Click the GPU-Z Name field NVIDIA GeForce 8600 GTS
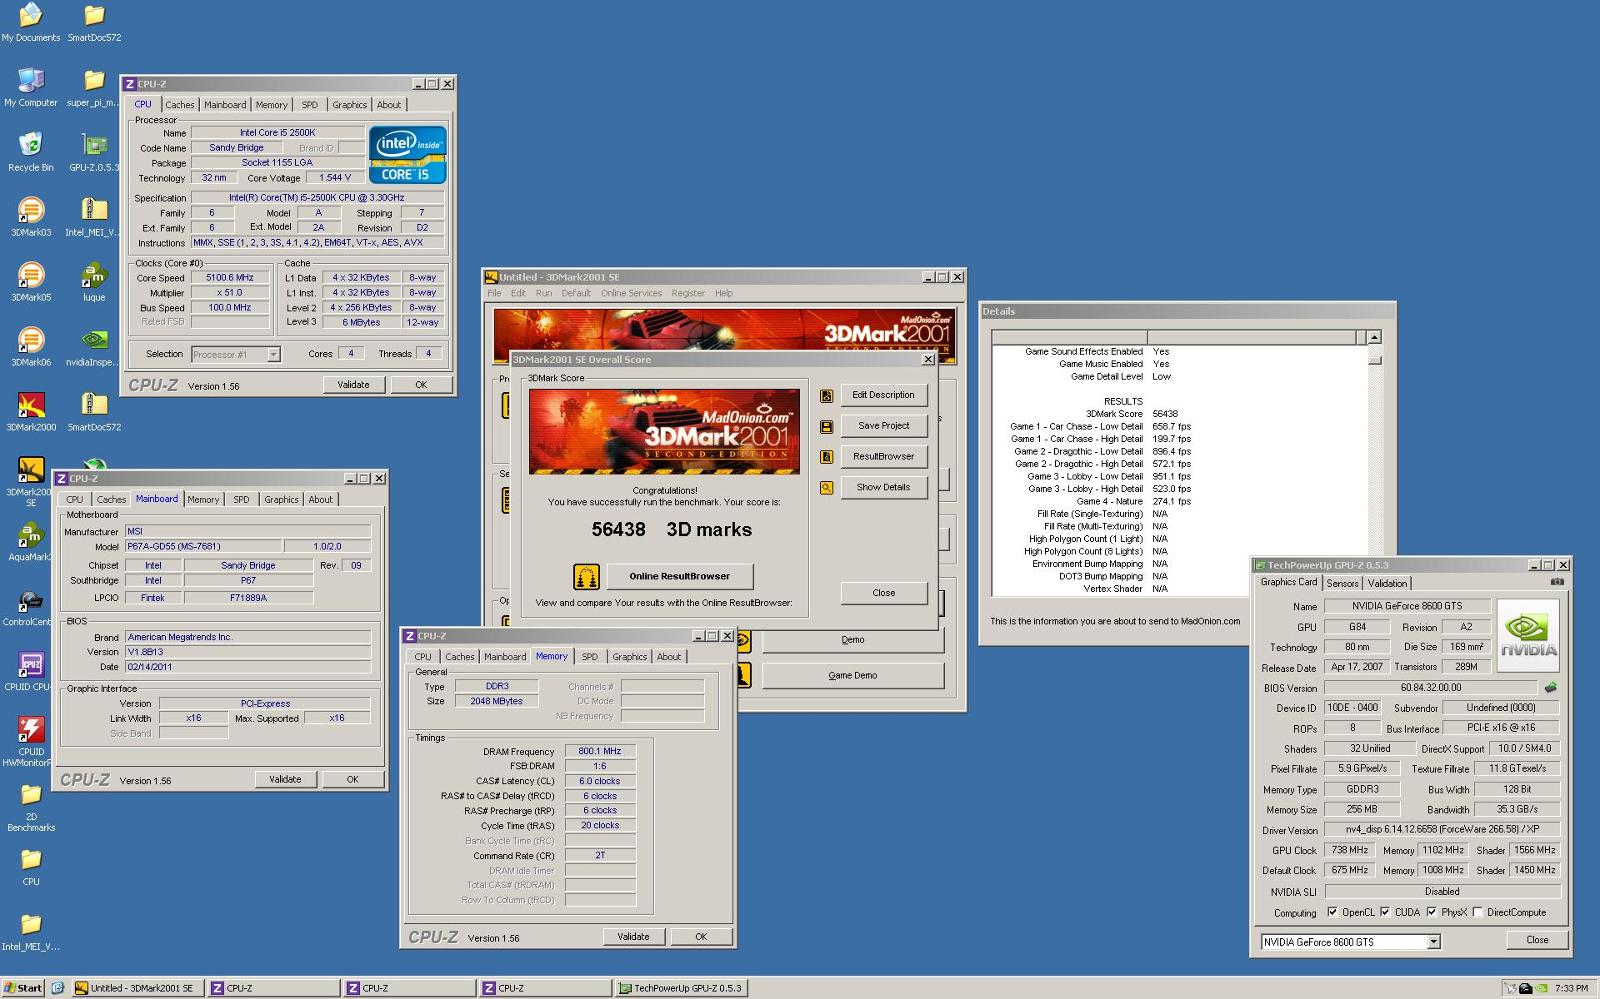 tap(1407, 606)
